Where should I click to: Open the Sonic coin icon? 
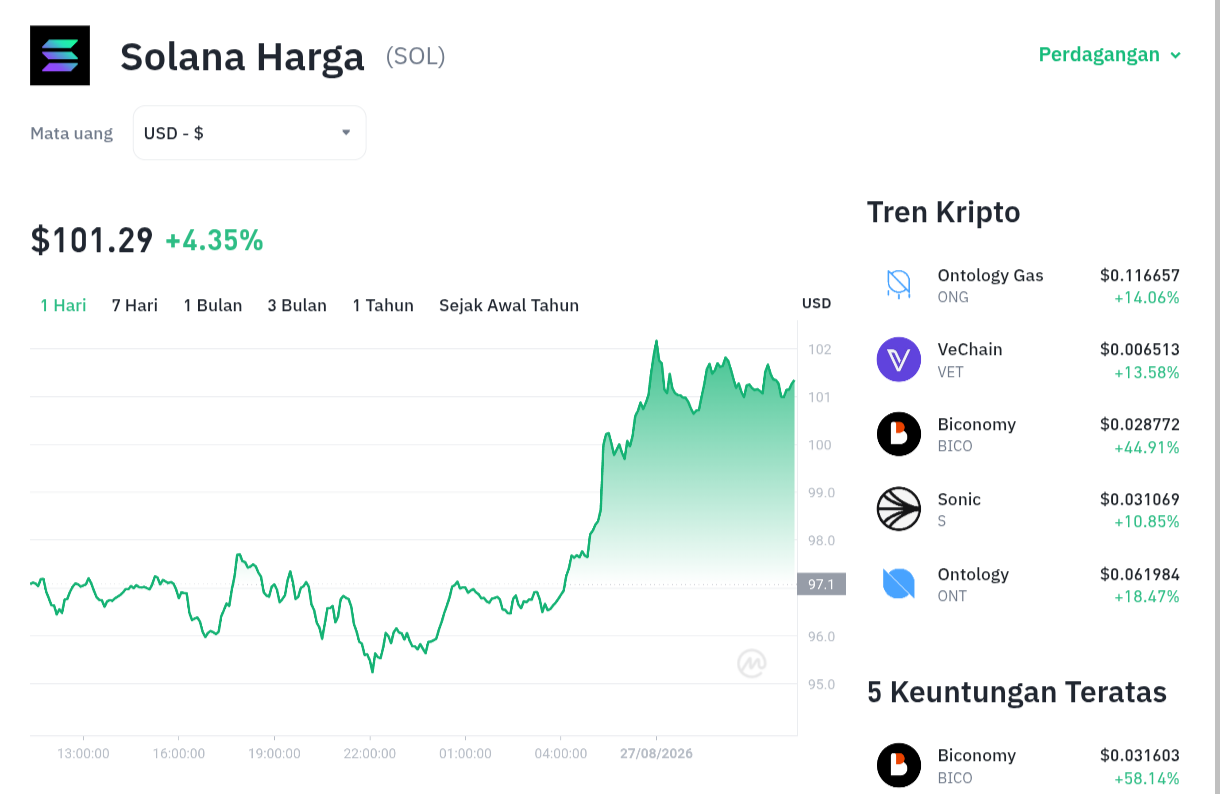click(x=899, y=509)
